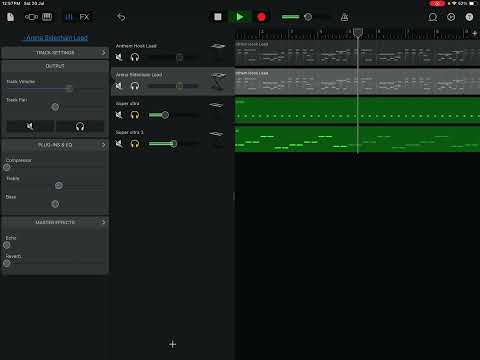
Task: Solo track using the side panel headphones button
Action: point(80,126)
